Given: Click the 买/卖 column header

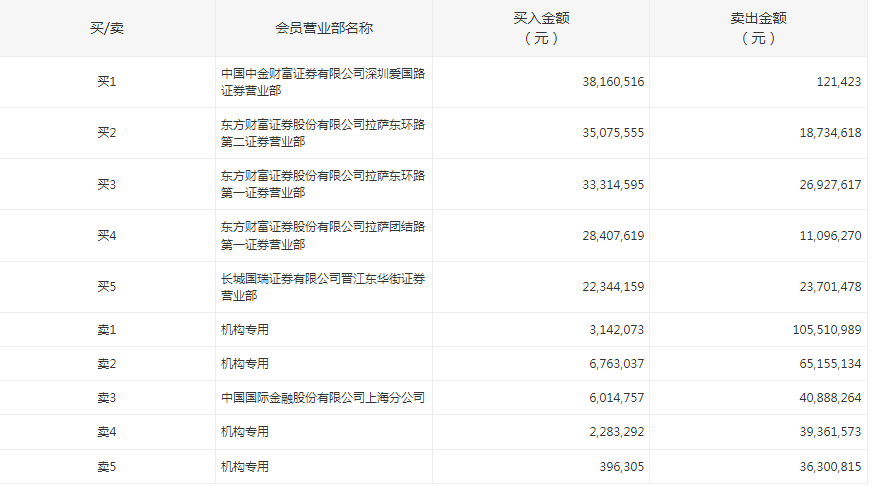Looking at the screenshot, I should [107, 28].
